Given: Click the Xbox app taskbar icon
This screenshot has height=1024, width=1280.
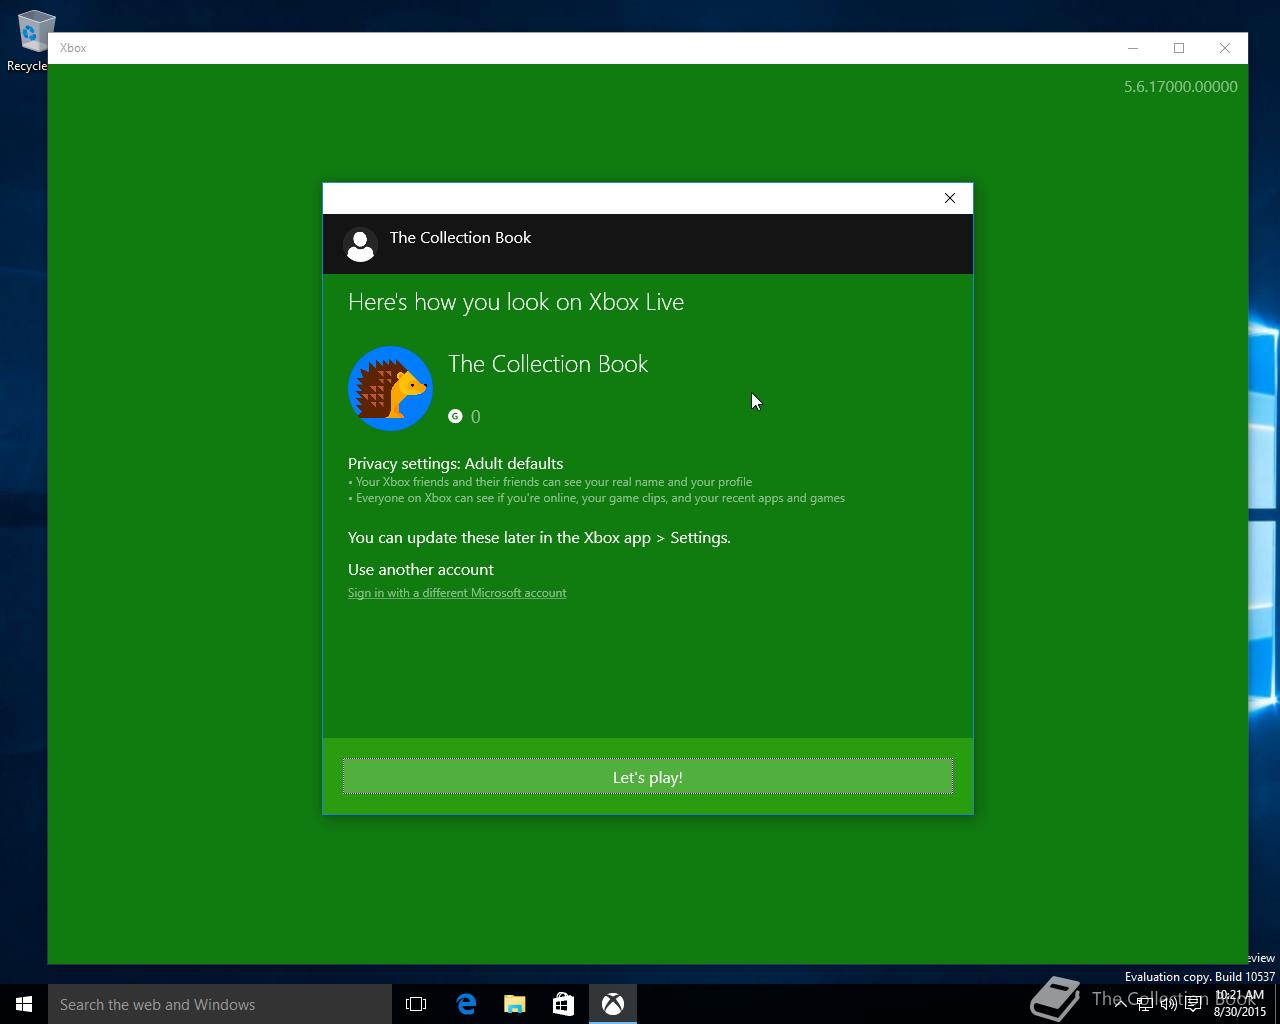Looking at the screenshot, I should (613, 1004).
